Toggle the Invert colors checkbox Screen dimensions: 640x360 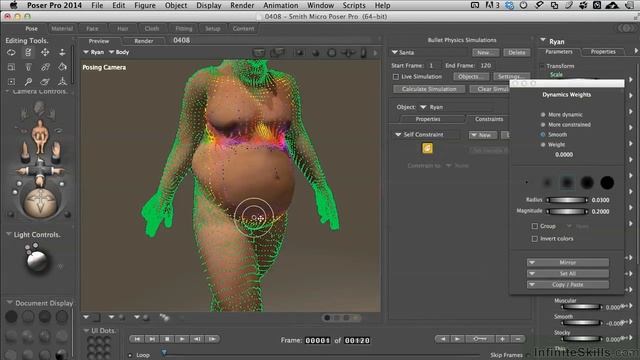(535, 239)
